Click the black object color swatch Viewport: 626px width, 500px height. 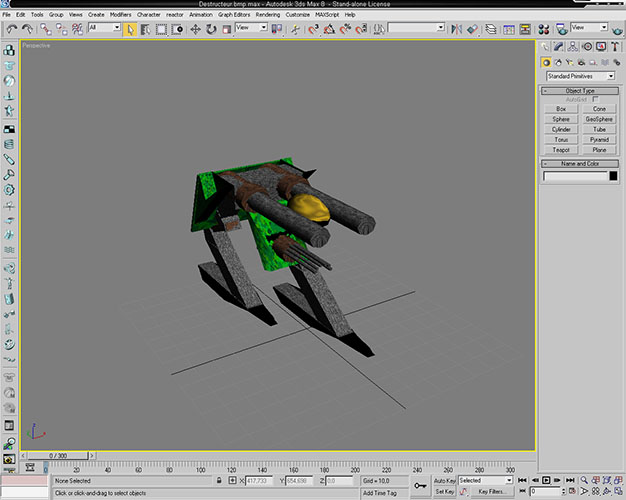click(614, 177)
